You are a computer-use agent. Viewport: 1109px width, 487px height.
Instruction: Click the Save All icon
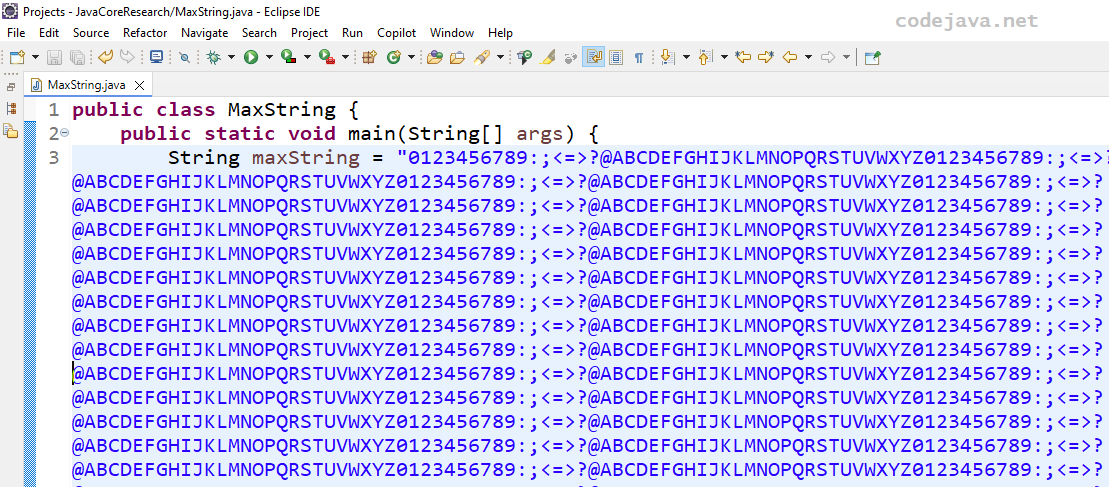[x=77, y=57]
